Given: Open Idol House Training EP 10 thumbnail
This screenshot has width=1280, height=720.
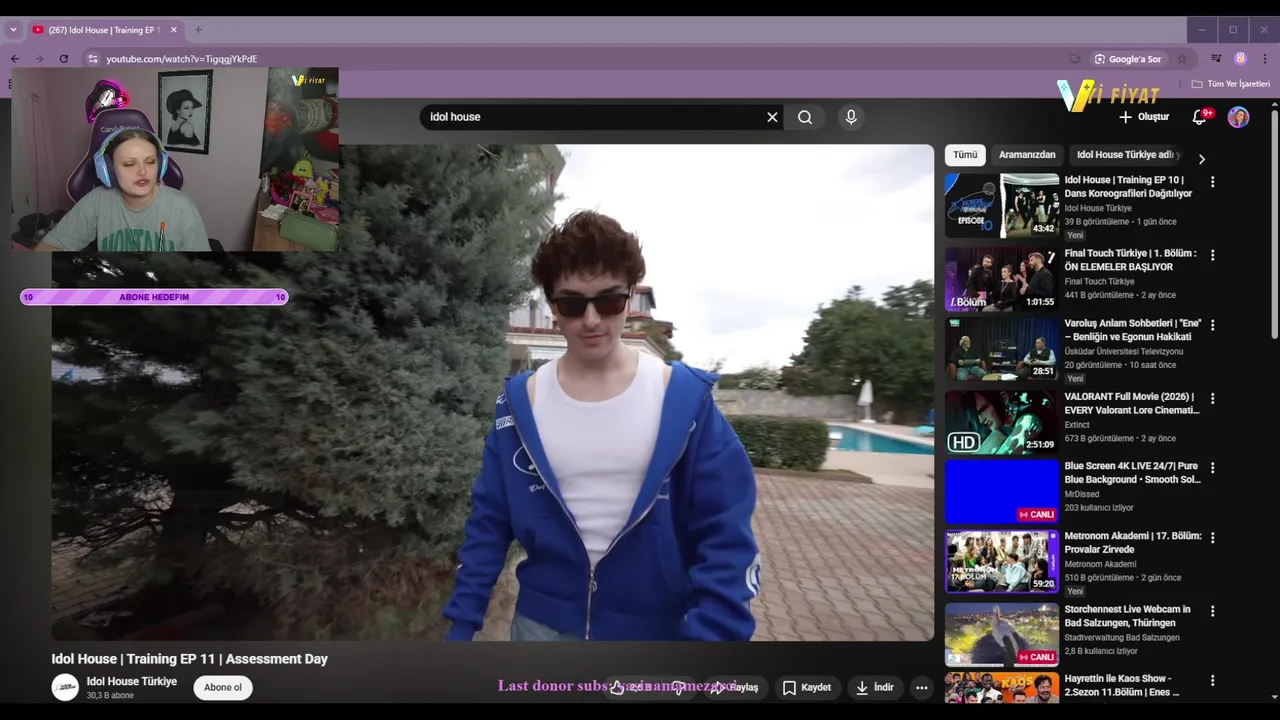Looking at the screenshot, I should (1002, 206).
